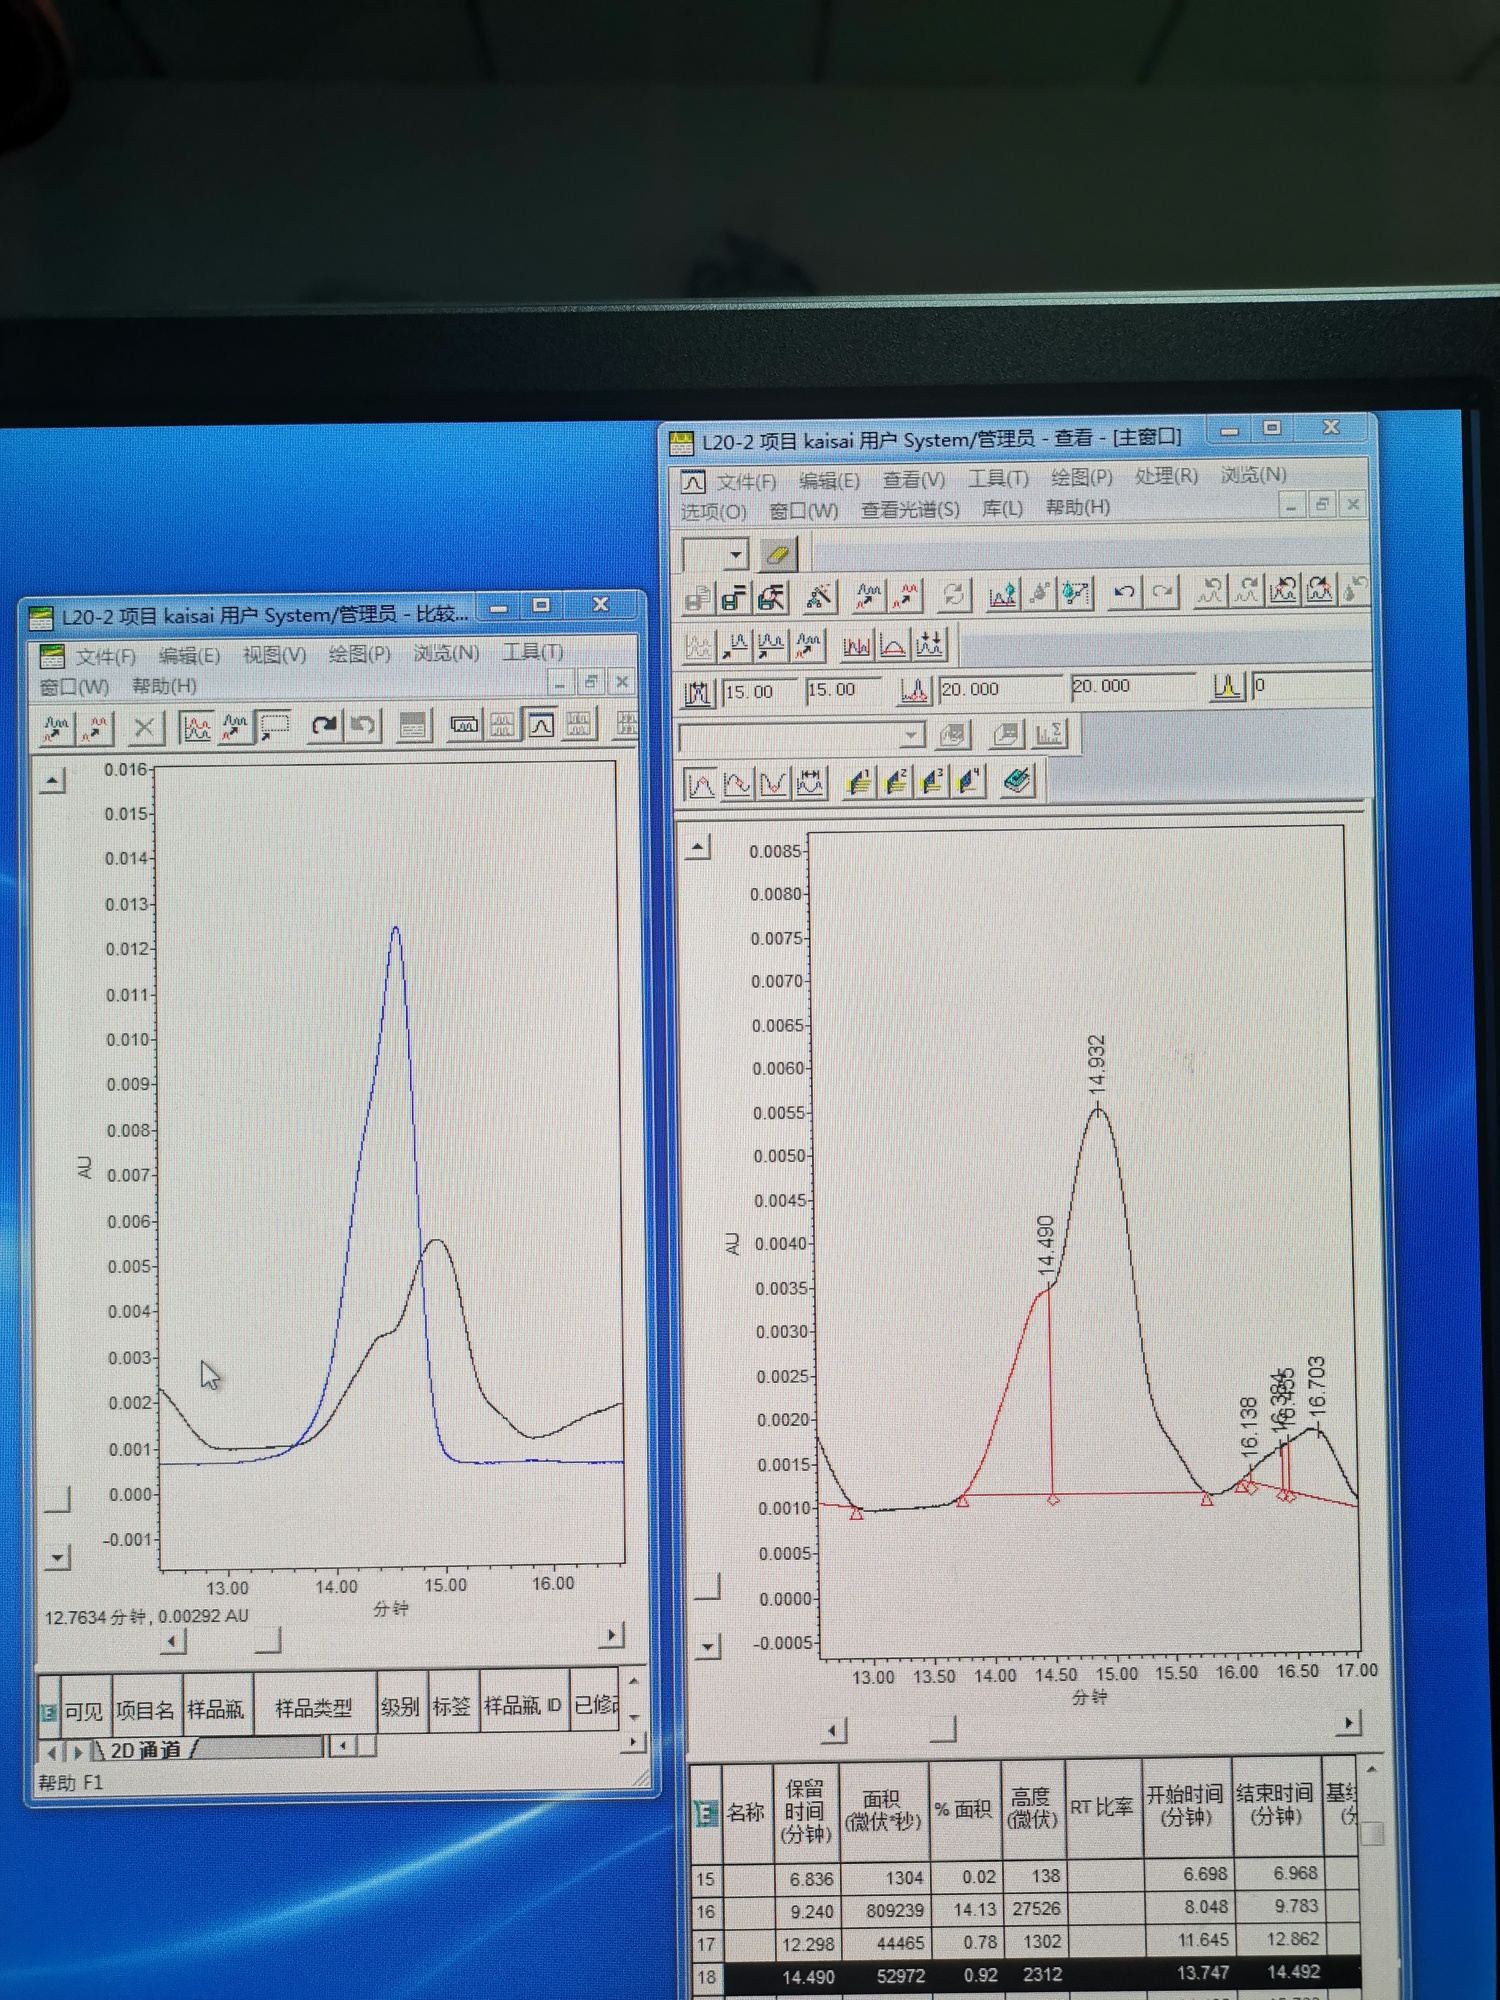Click the eraser icon in Review toolbar
Screen dimensions: 1500x2000
click(x=777, y=554)
